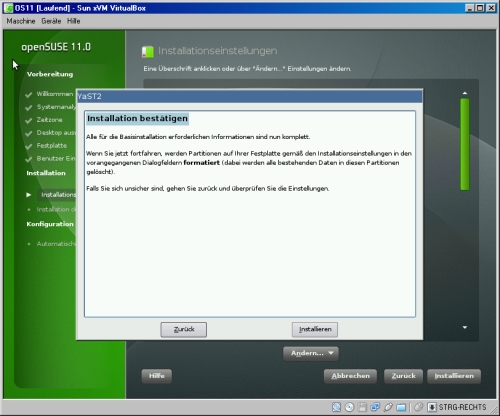Go back with the dialog's Zurück button
Viewport: 500px width, 416px height.
coord(184,329)
